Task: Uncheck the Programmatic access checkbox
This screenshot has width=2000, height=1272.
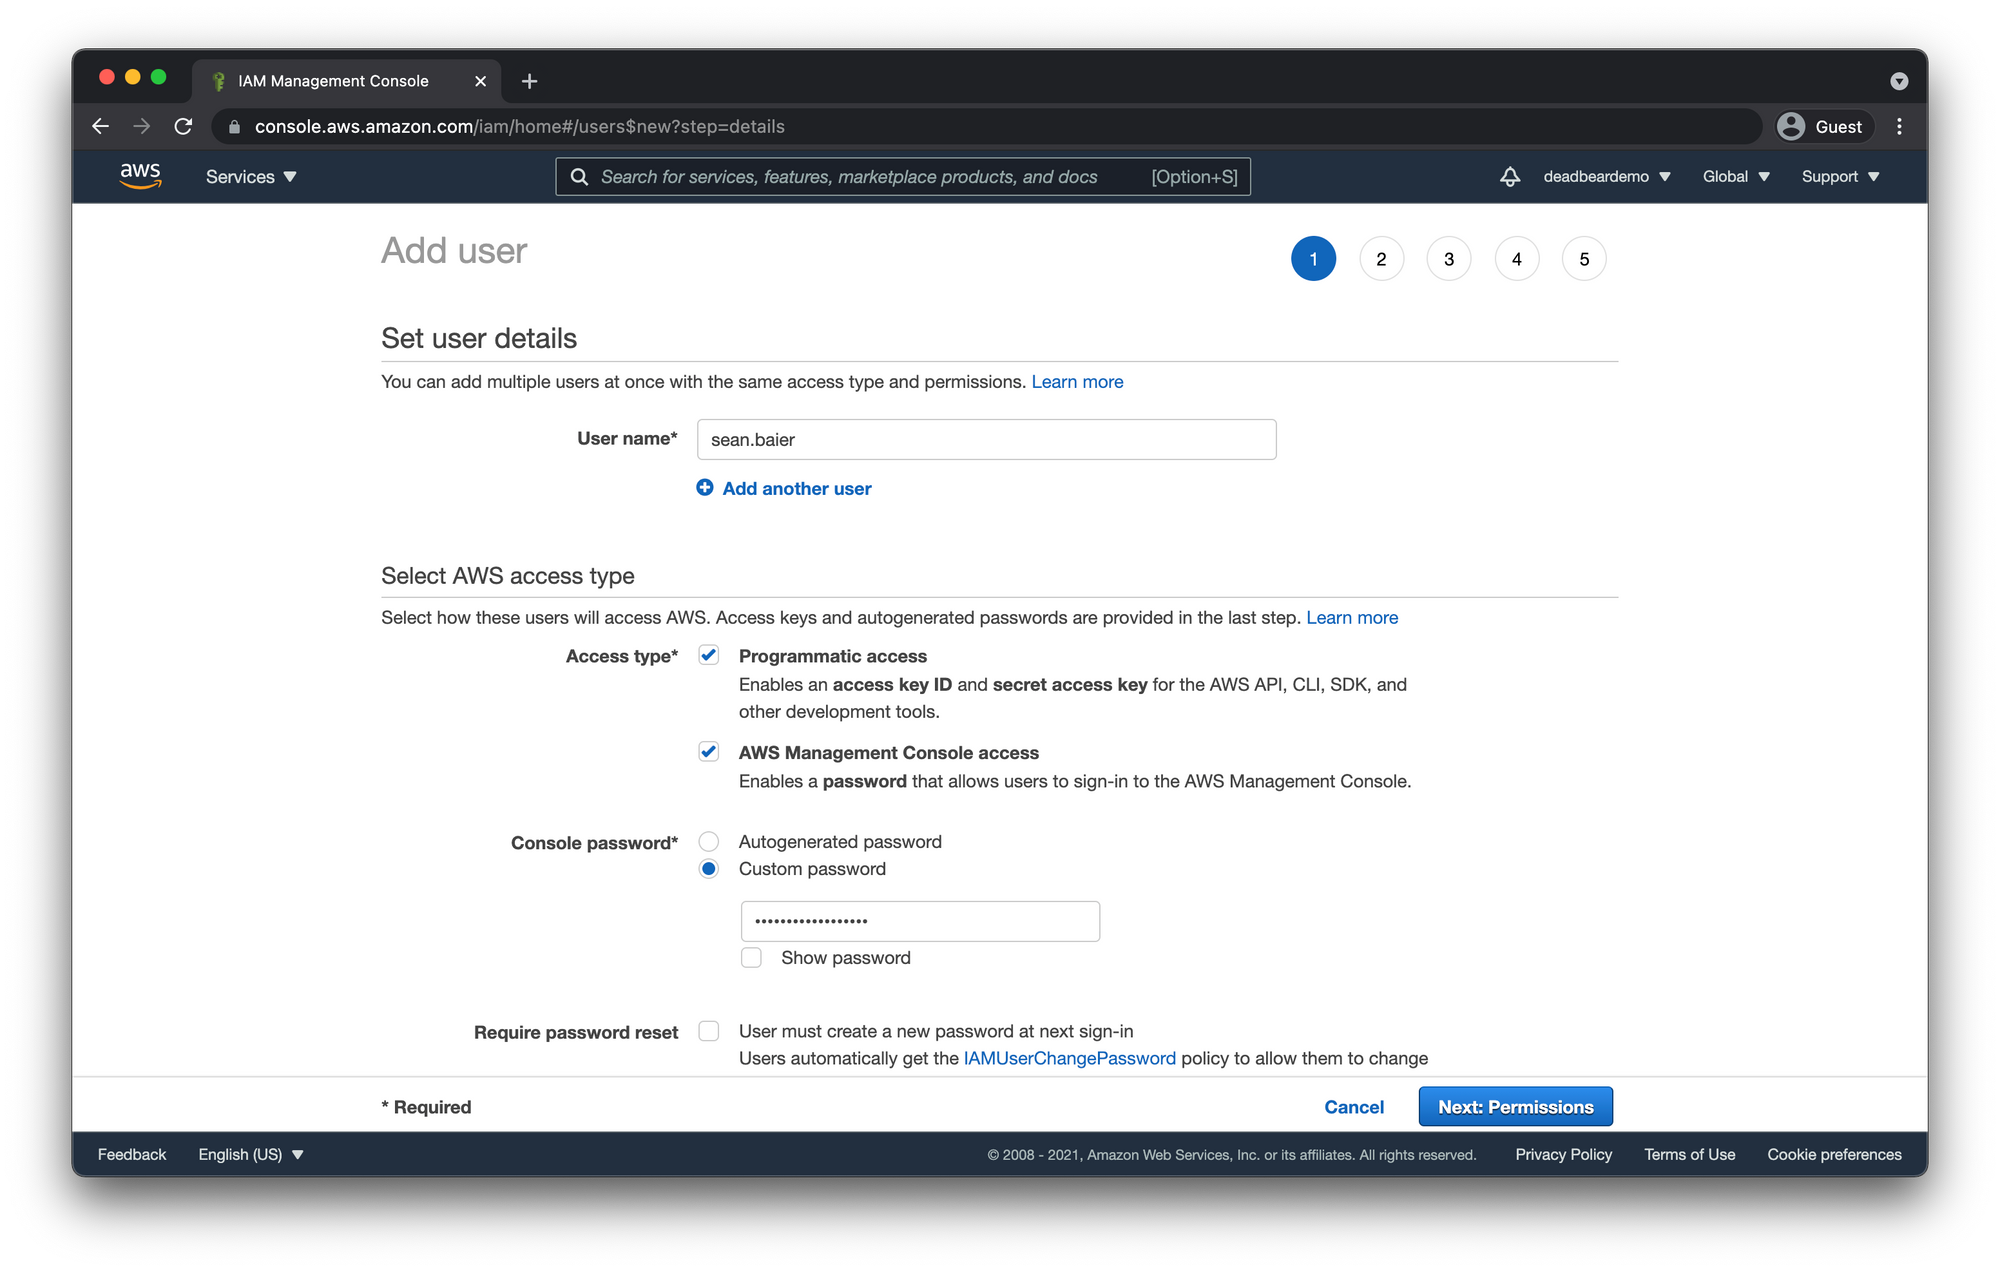Action: 708,655
